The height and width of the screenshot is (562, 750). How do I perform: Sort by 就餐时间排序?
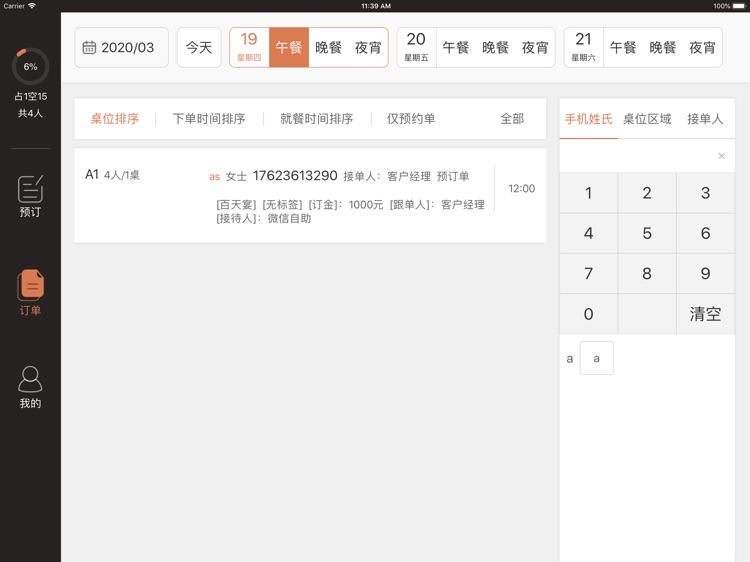point(317,119)
